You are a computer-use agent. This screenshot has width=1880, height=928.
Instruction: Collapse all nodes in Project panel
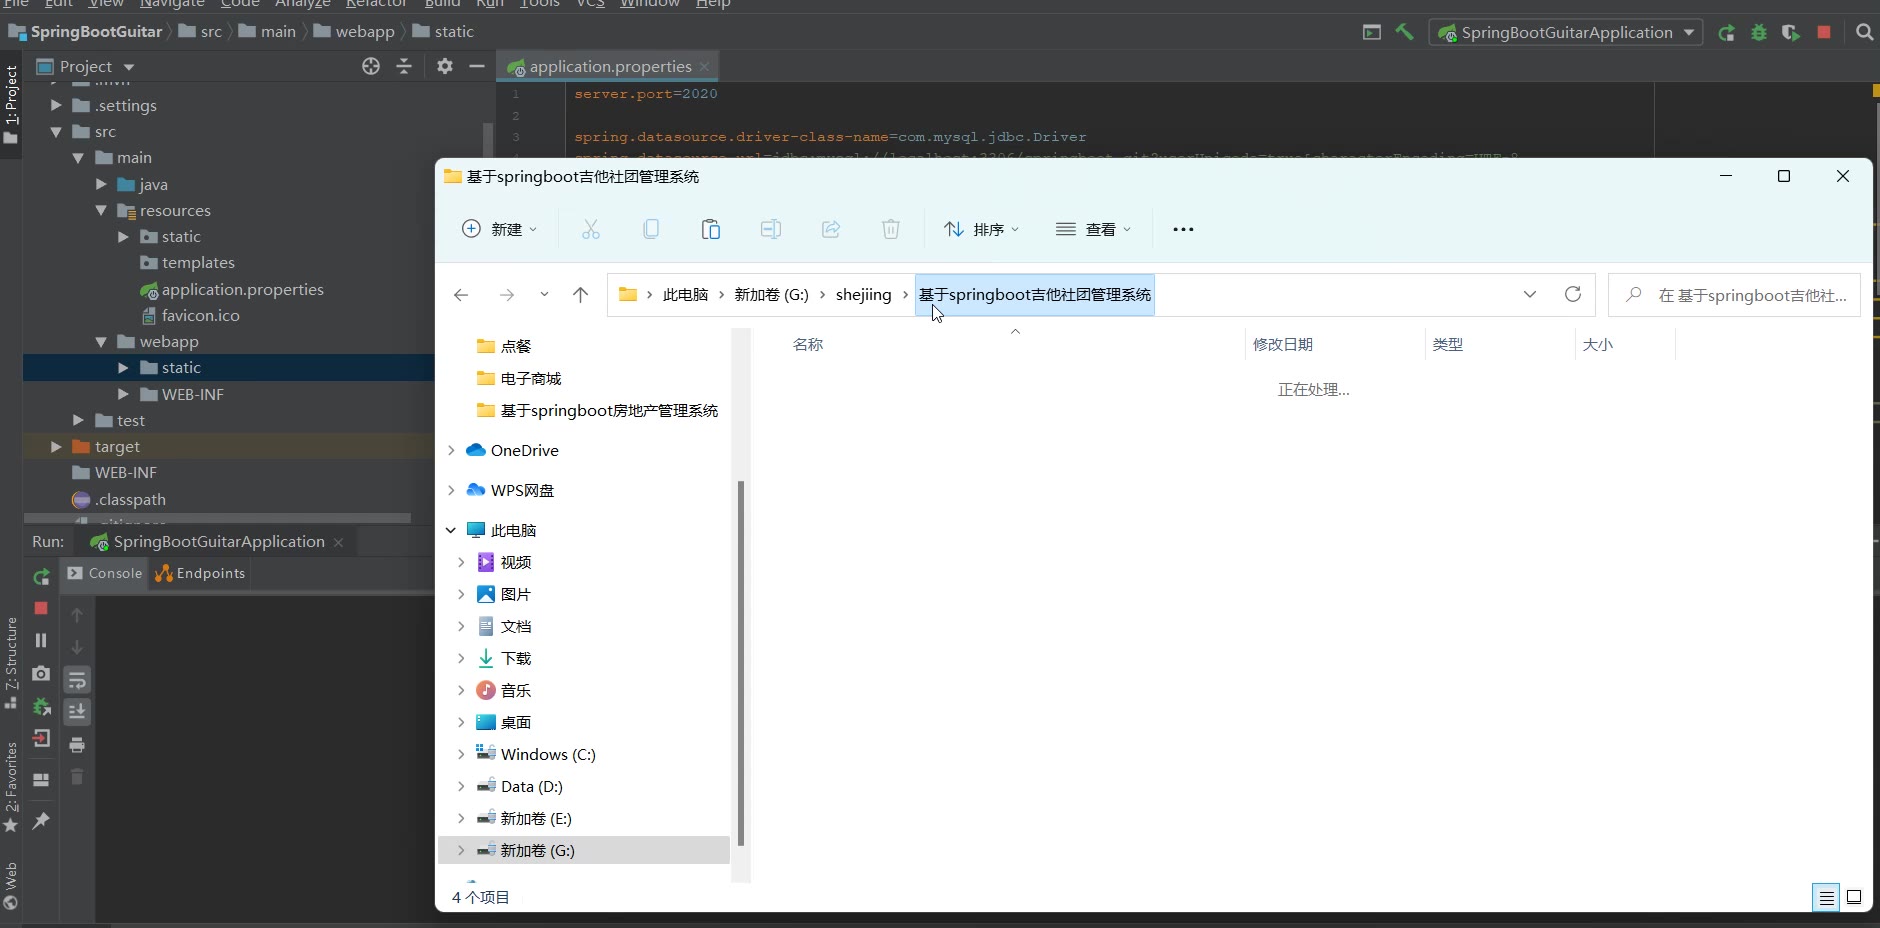(x=404, y=66)
